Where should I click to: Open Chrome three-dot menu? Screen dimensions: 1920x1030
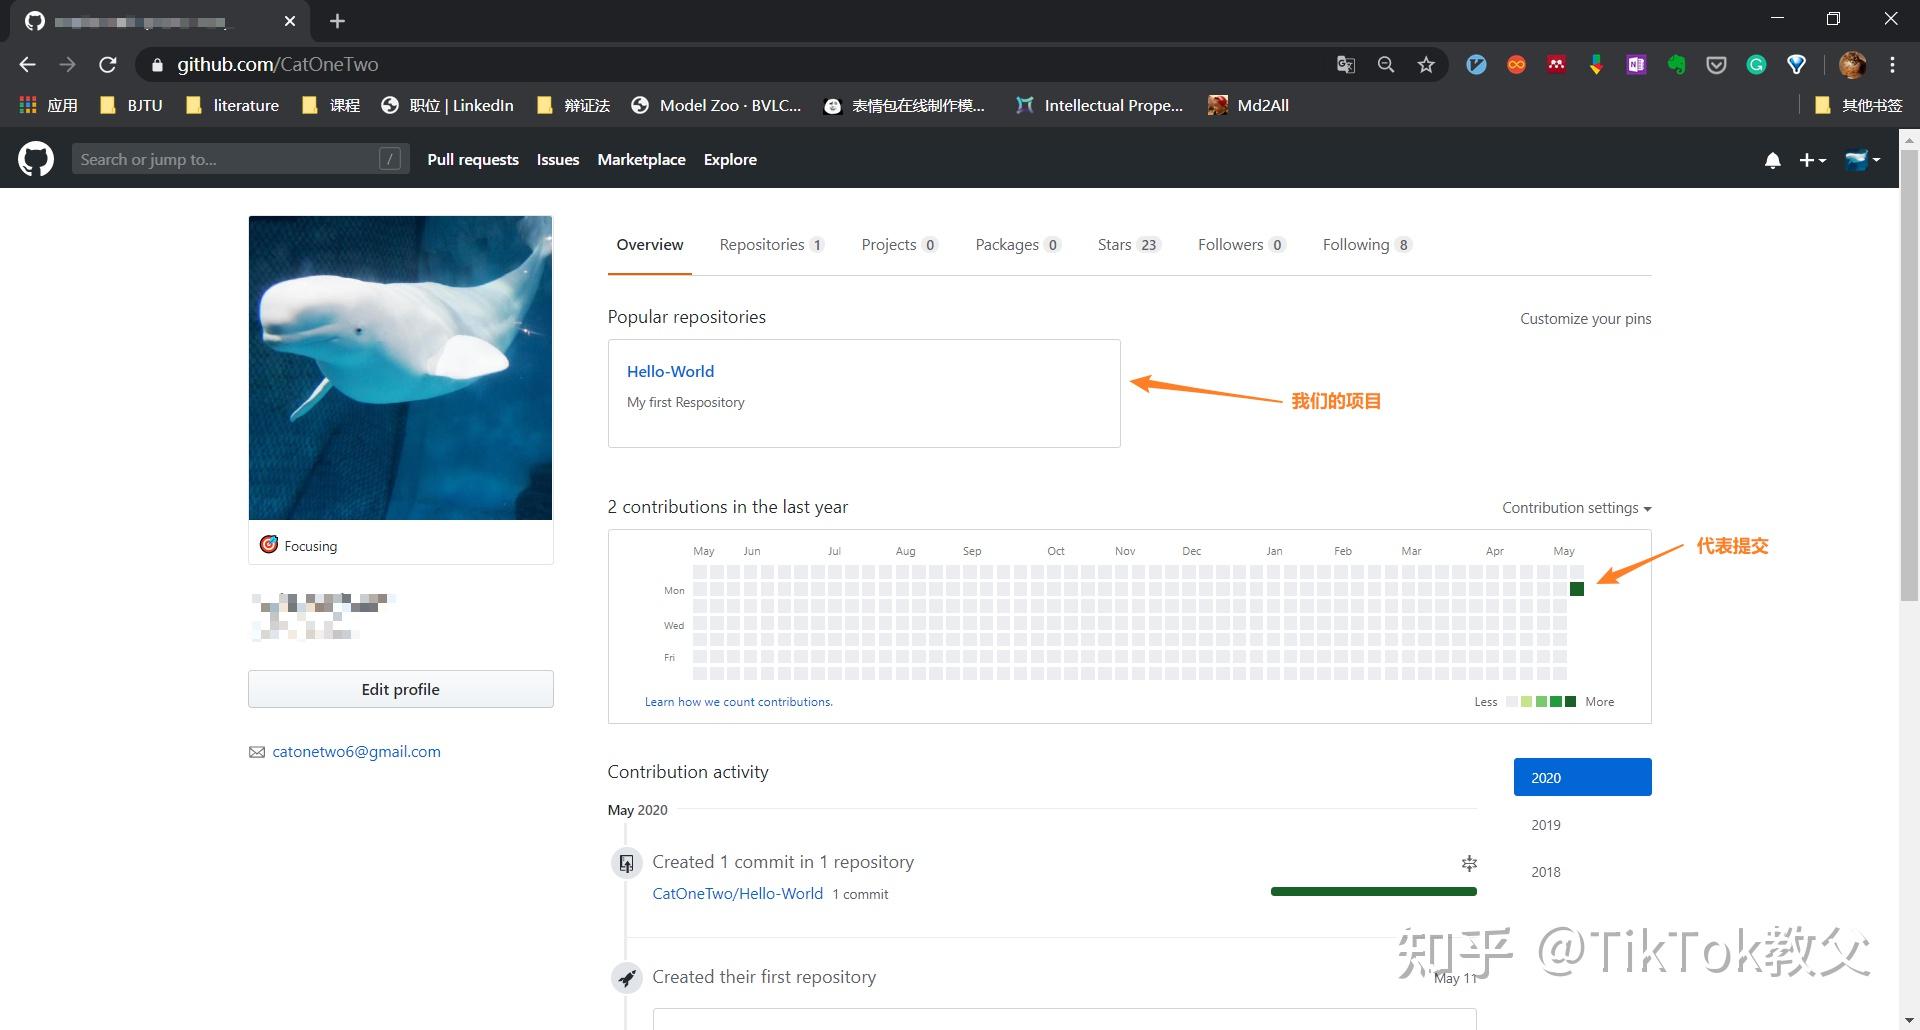[x=1892, y=65]
